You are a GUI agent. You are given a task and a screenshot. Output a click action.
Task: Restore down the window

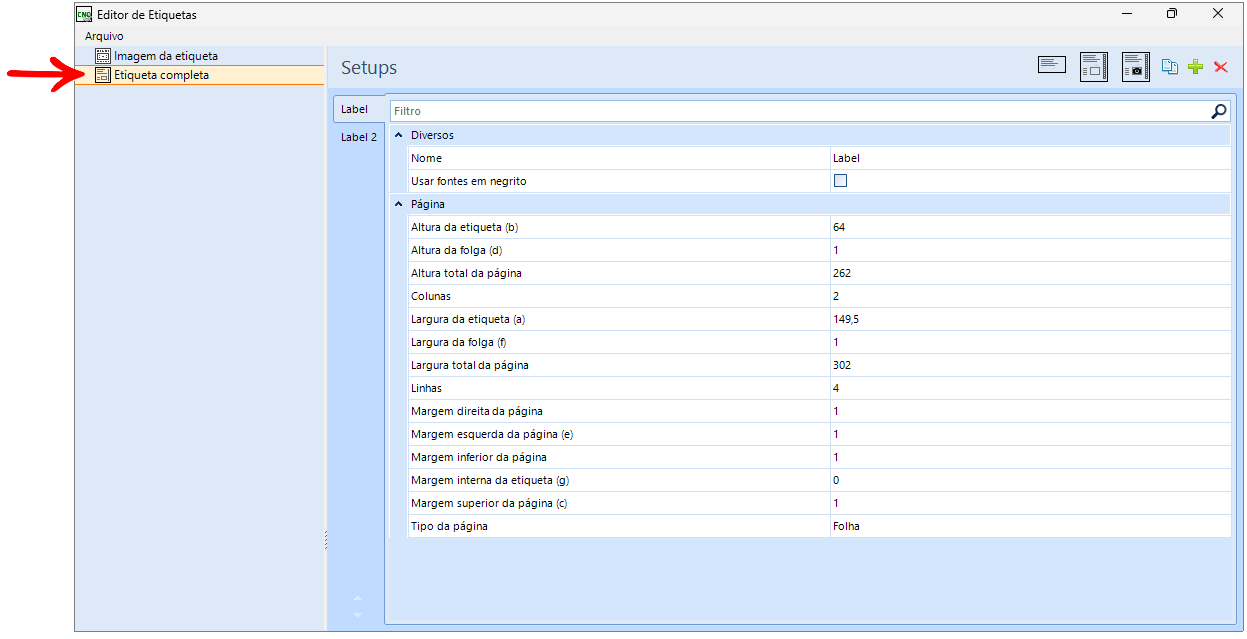(x=1171, y=14)
